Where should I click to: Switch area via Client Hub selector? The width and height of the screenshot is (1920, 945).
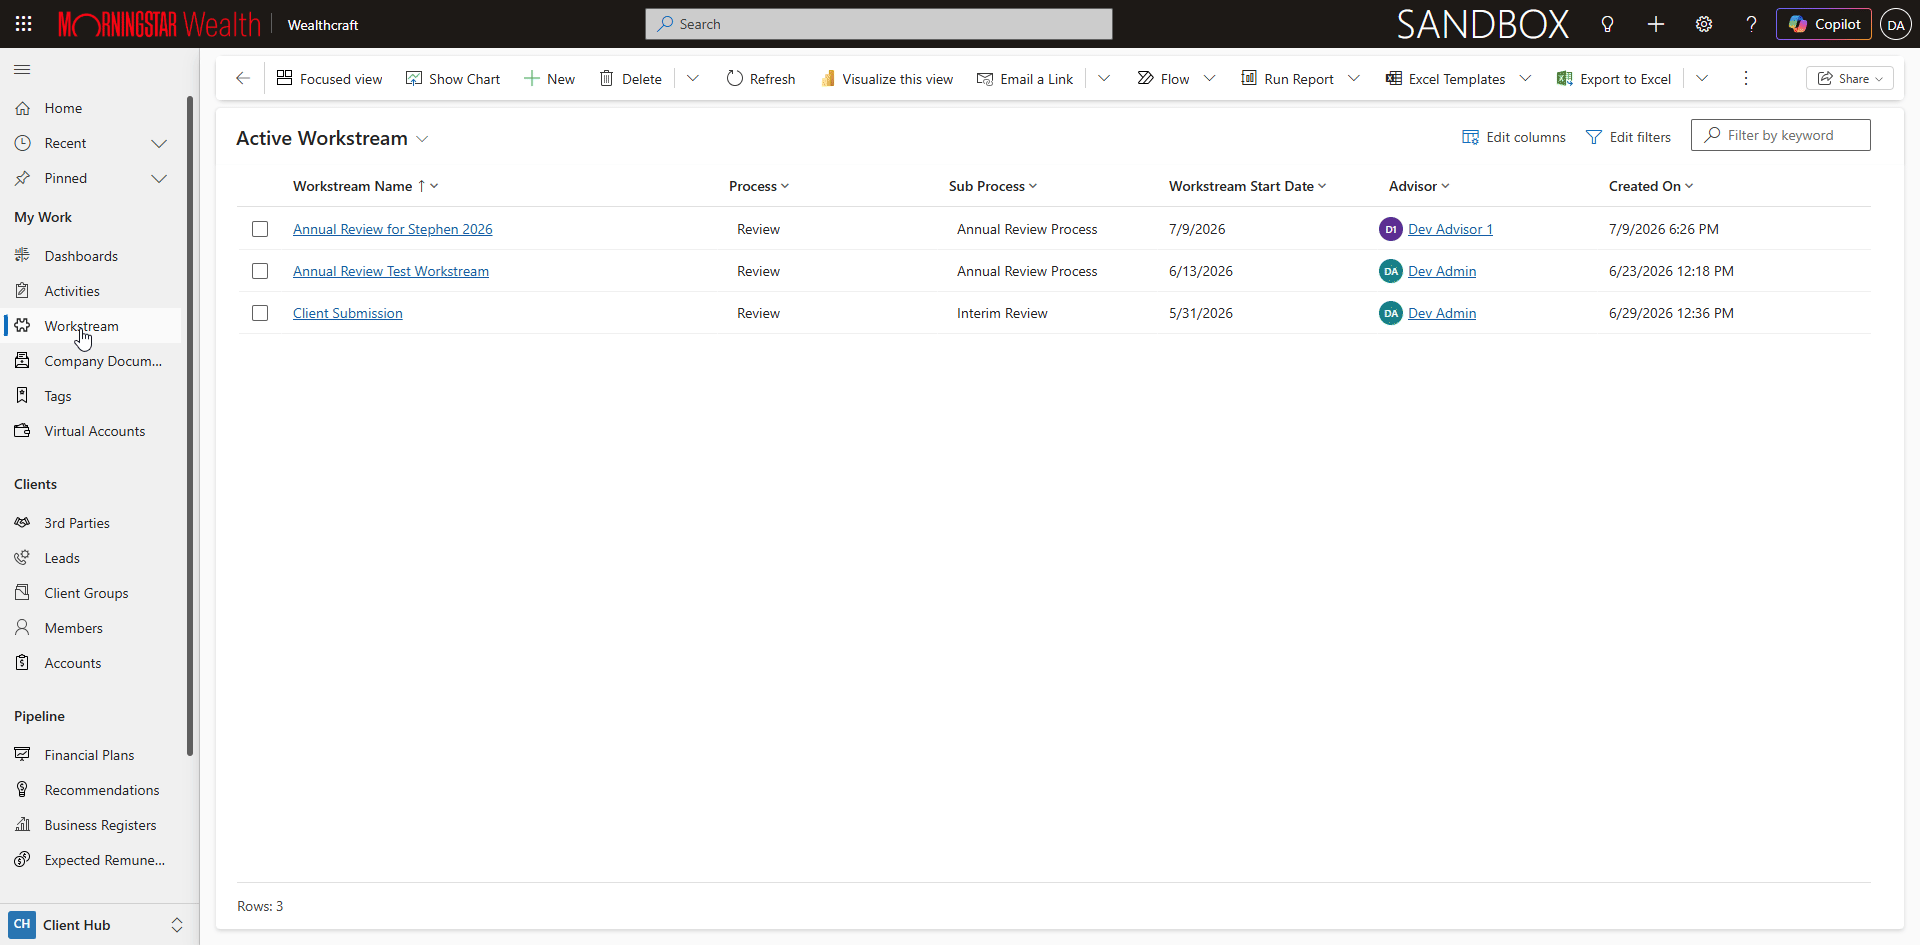coord(97,924)
